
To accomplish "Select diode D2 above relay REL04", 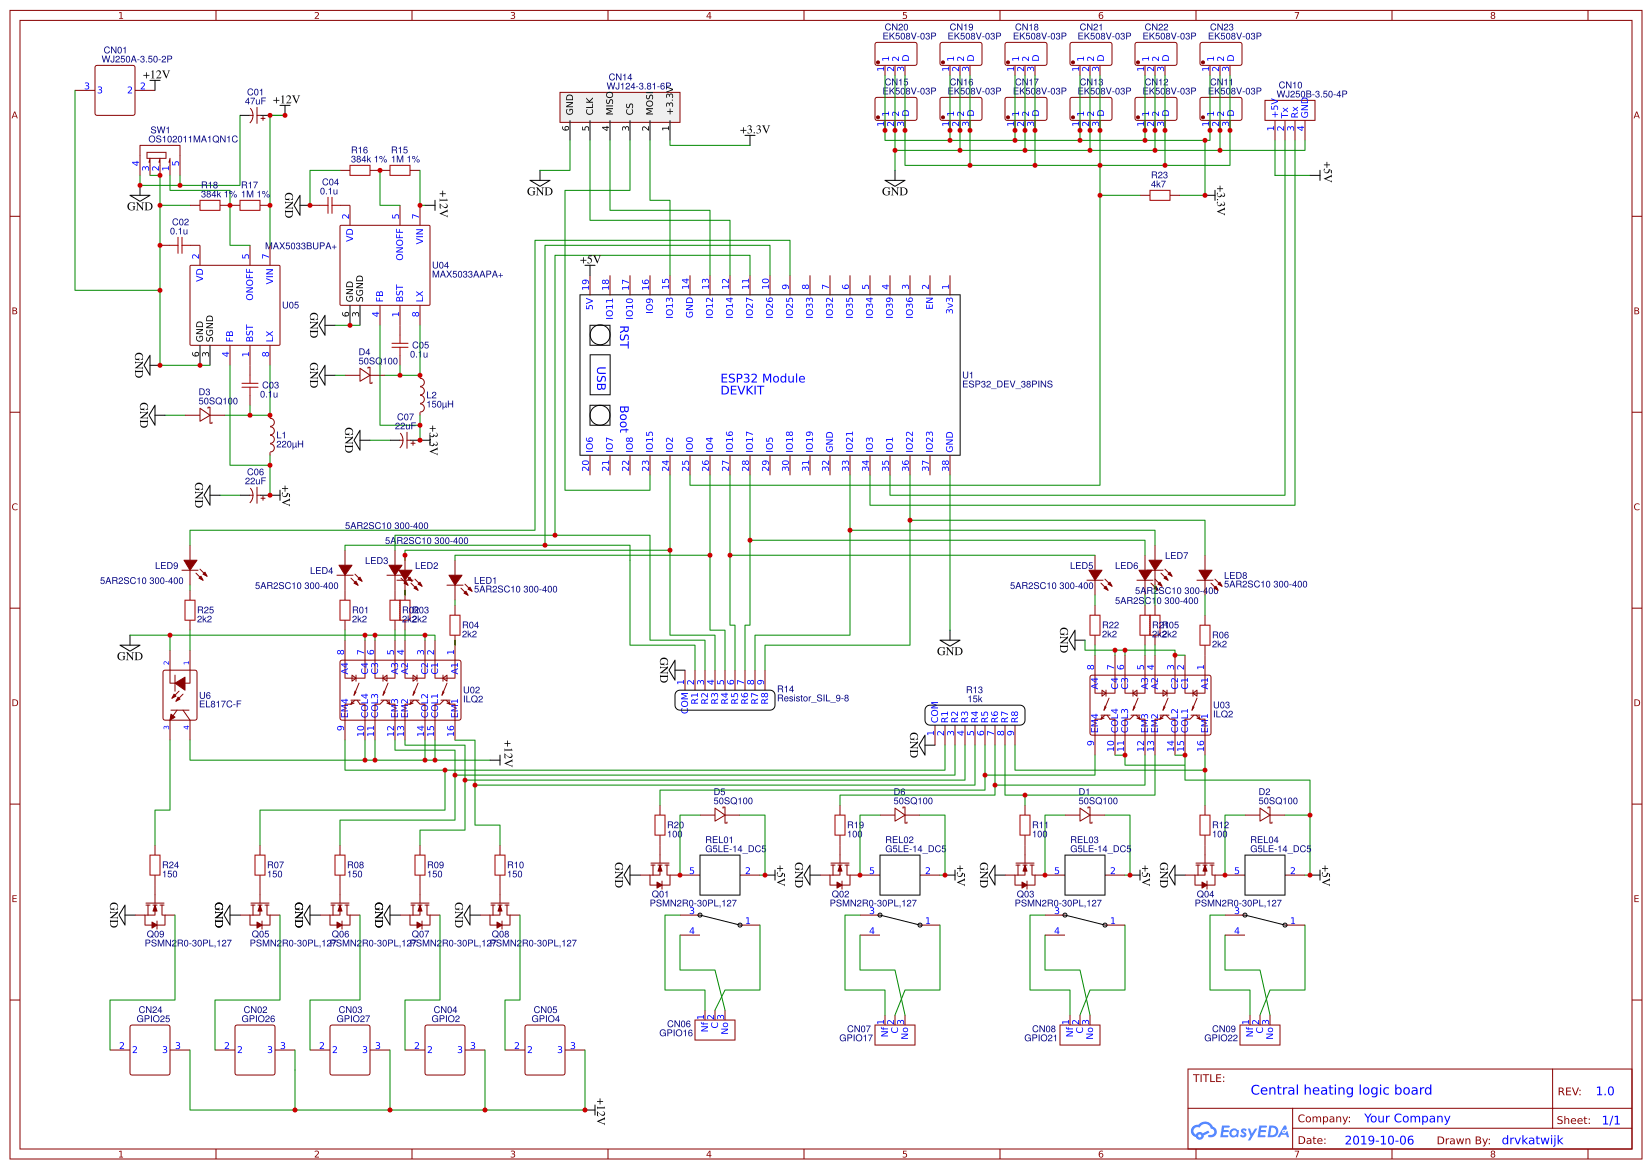I will (1265, 815).
